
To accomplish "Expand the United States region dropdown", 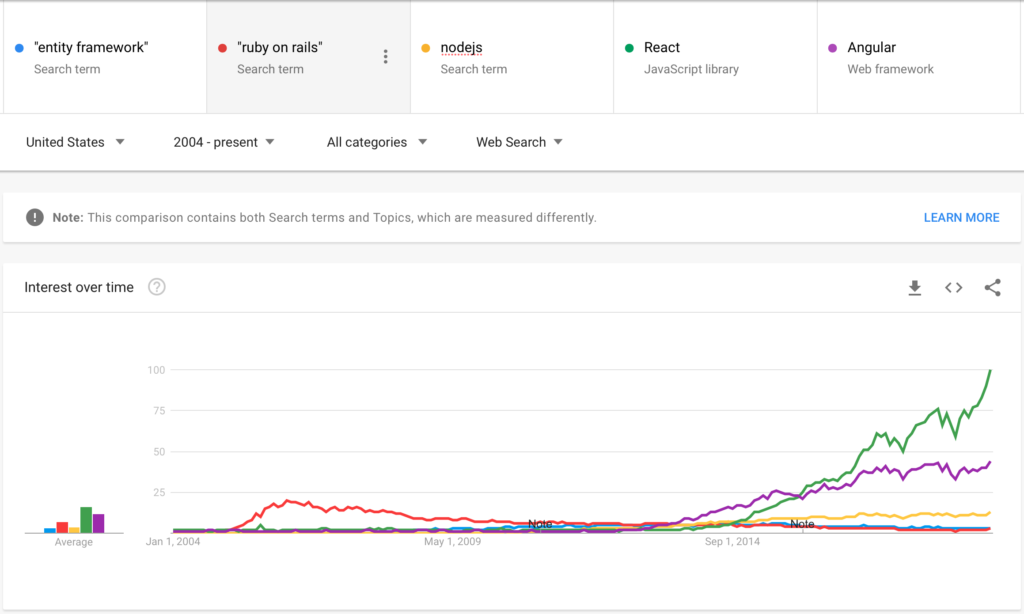I will [x=75, y=142].
